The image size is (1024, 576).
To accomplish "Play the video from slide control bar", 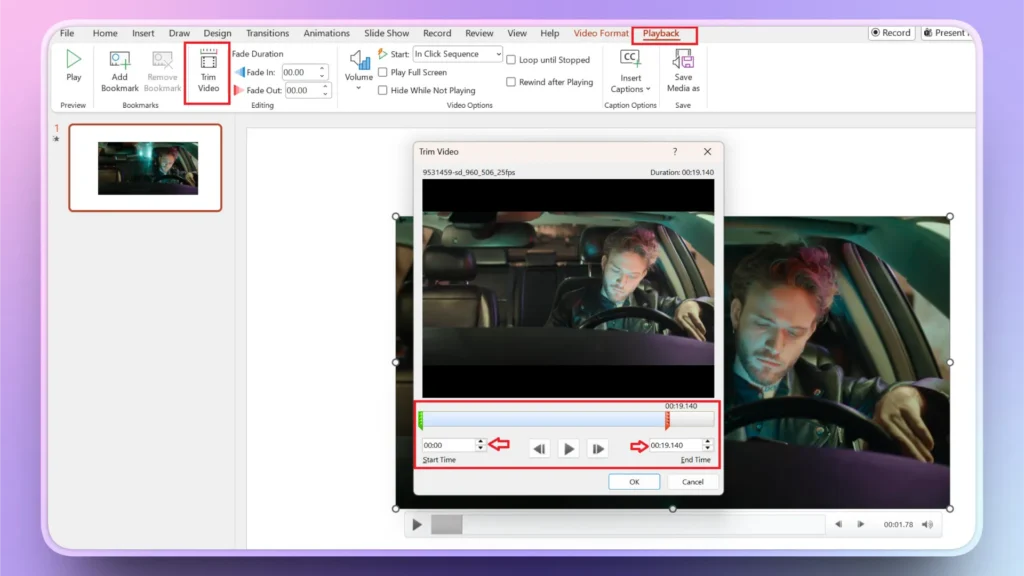I will coord(417,524).
